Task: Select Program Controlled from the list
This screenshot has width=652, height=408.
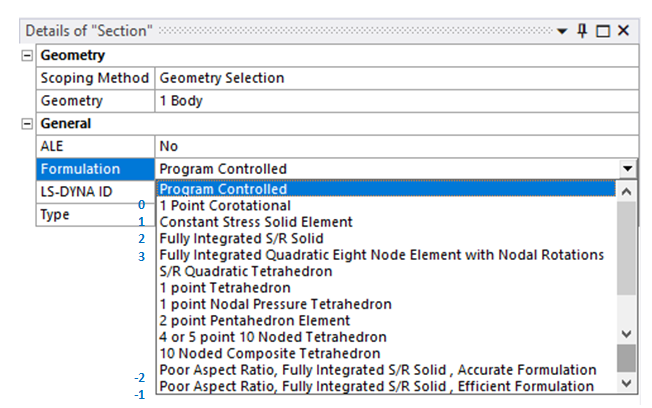Action: pos(224,189)
